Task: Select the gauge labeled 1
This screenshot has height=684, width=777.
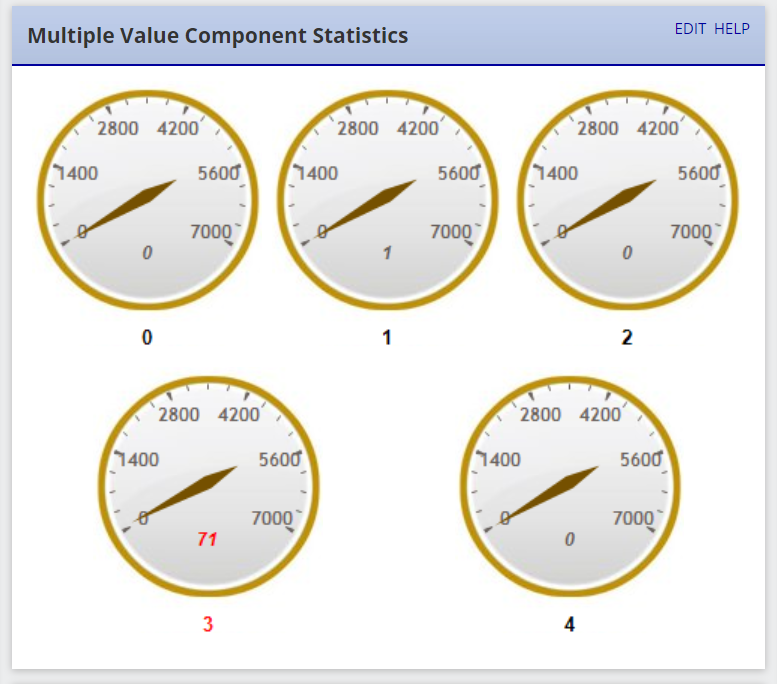Action: coord(388,200)
